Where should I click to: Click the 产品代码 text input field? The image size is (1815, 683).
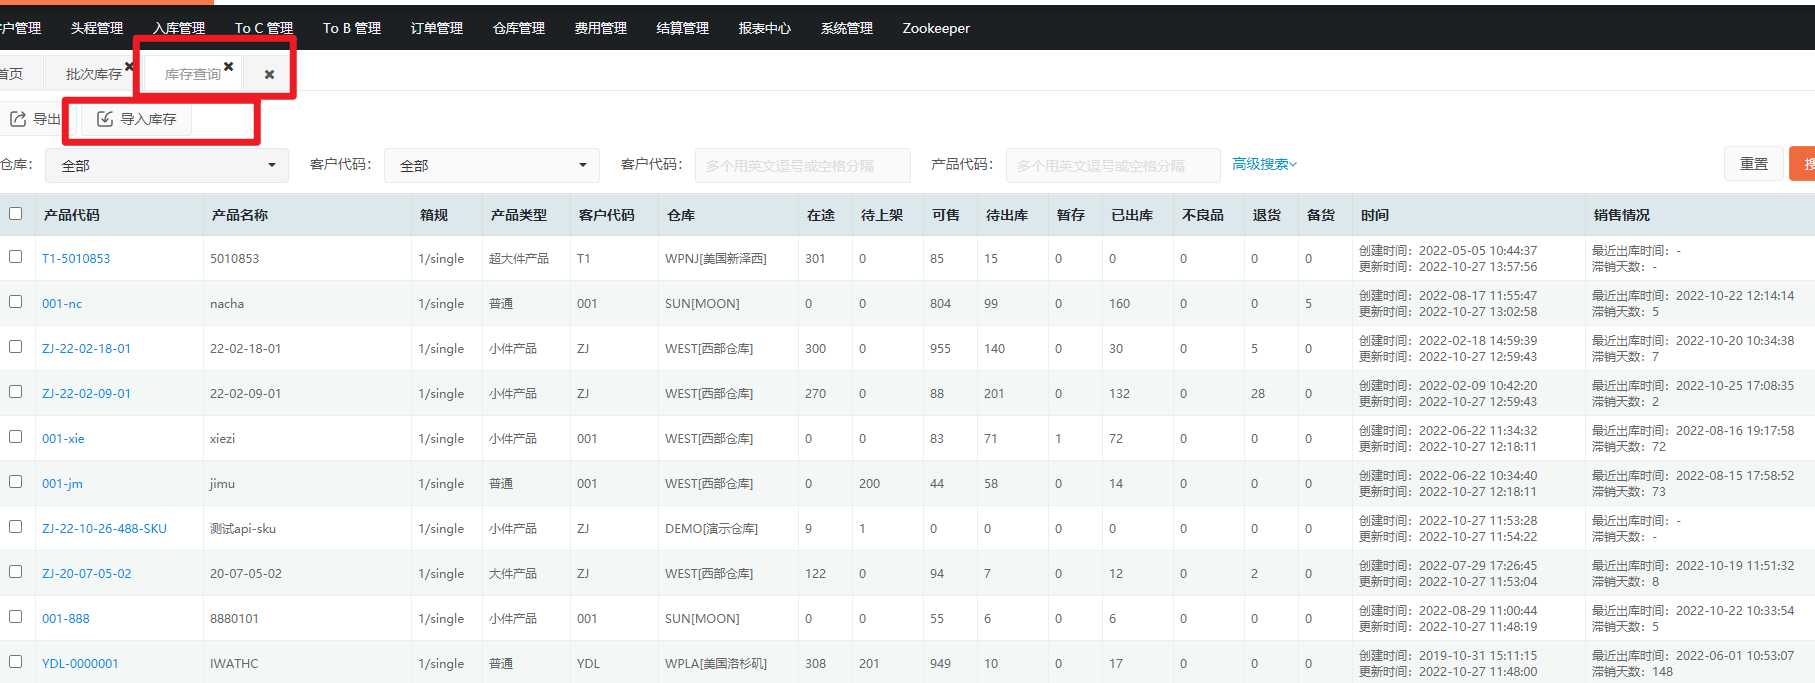[x=1113, y=165]
